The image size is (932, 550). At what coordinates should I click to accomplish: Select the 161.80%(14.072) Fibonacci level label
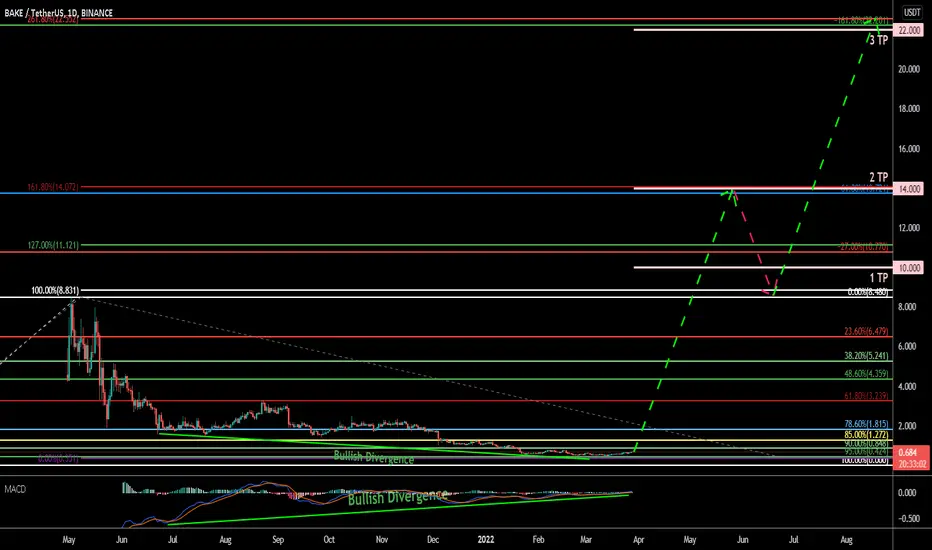pos(52,187)
